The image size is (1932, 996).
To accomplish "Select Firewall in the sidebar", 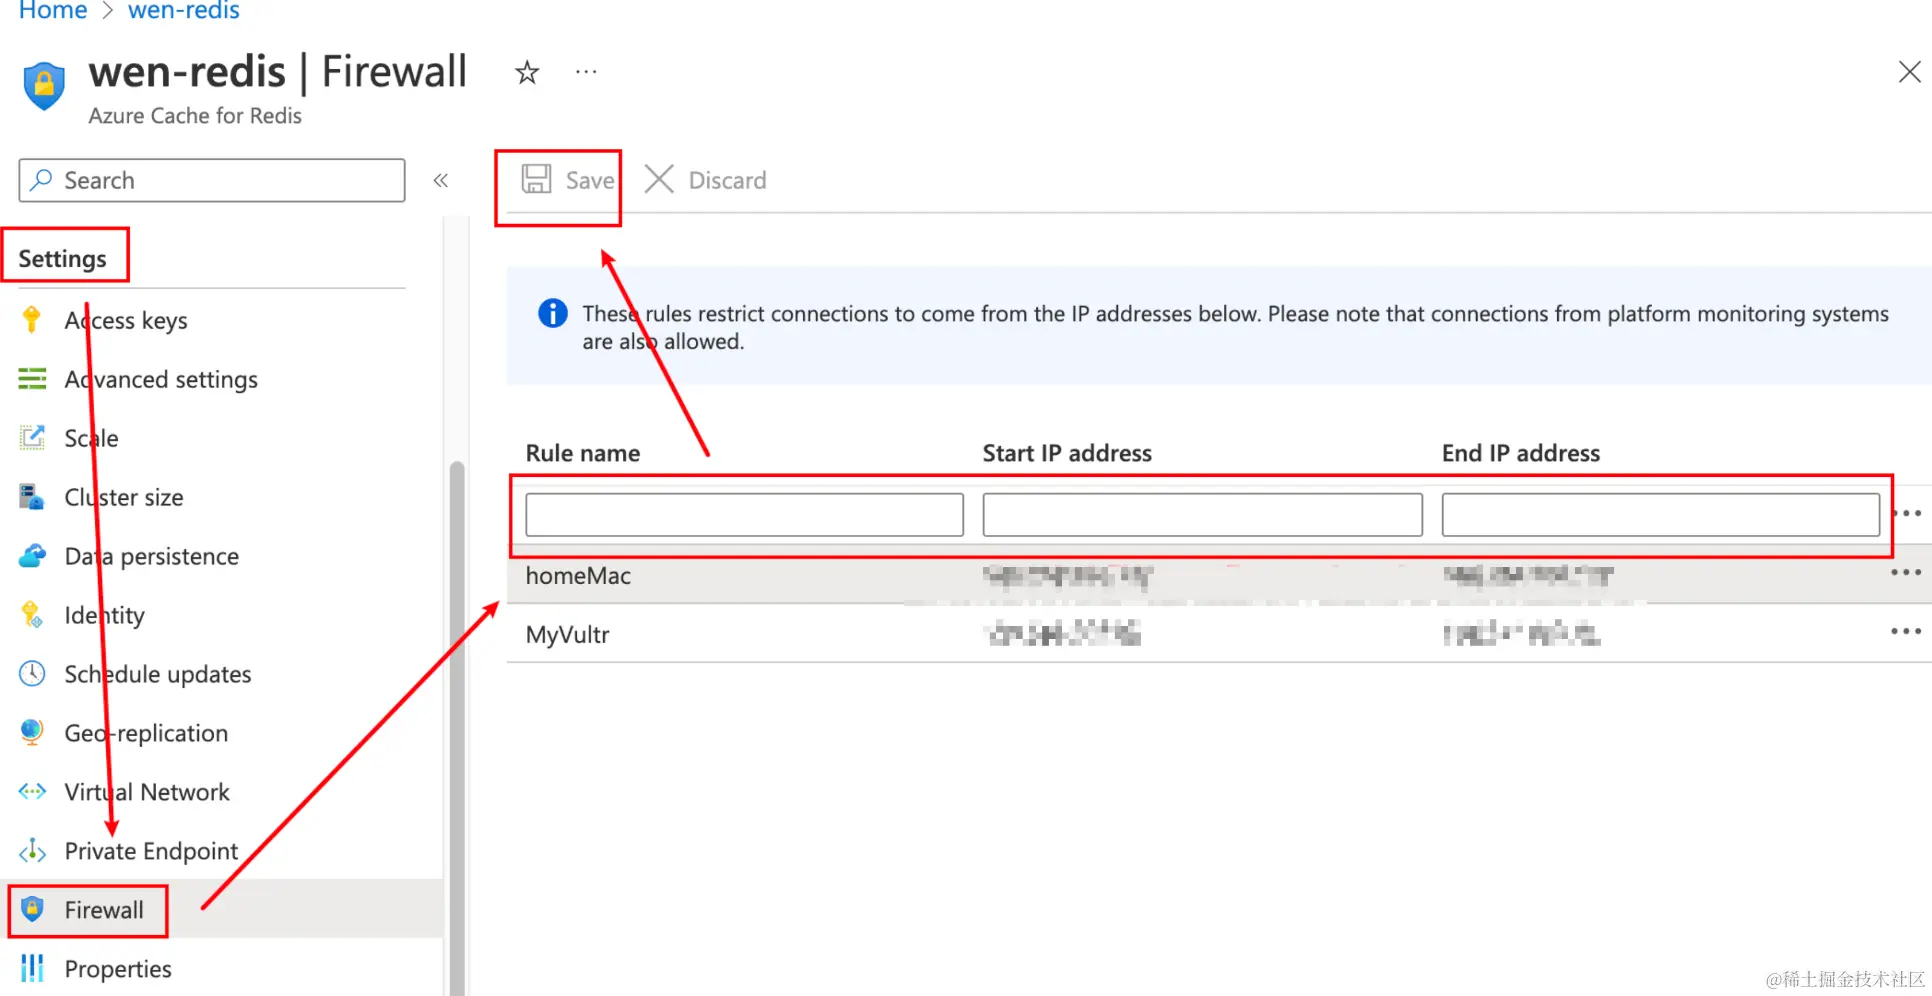I will [x=104, y=910].
